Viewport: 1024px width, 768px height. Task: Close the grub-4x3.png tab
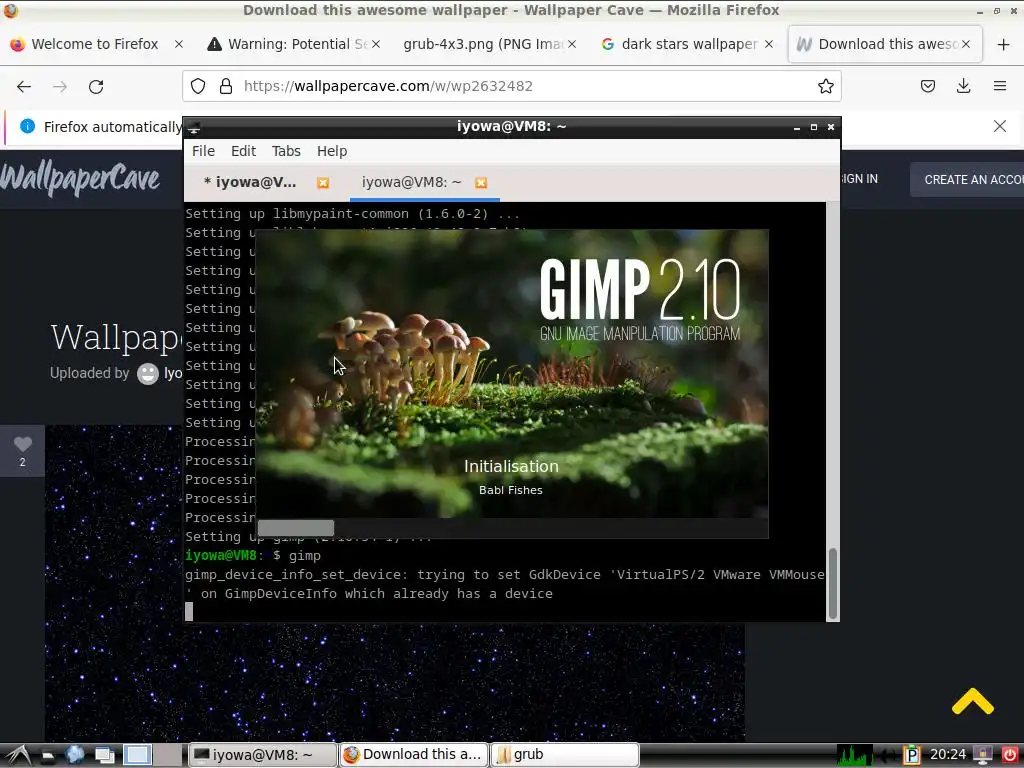[x=572, y=44]
